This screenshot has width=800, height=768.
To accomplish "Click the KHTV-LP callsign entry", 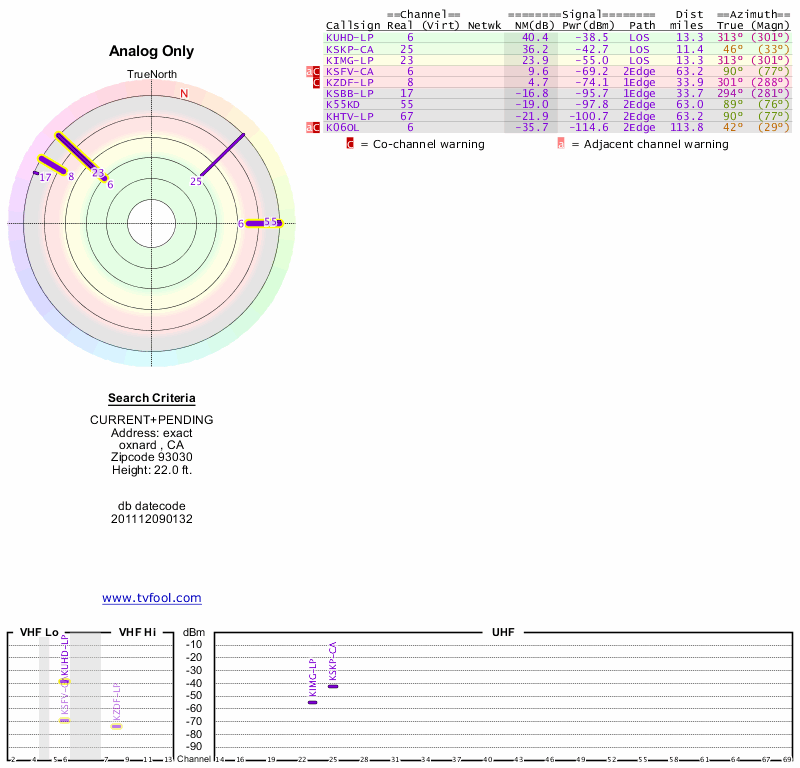I will pyautogui.click(x=349, y=116).
